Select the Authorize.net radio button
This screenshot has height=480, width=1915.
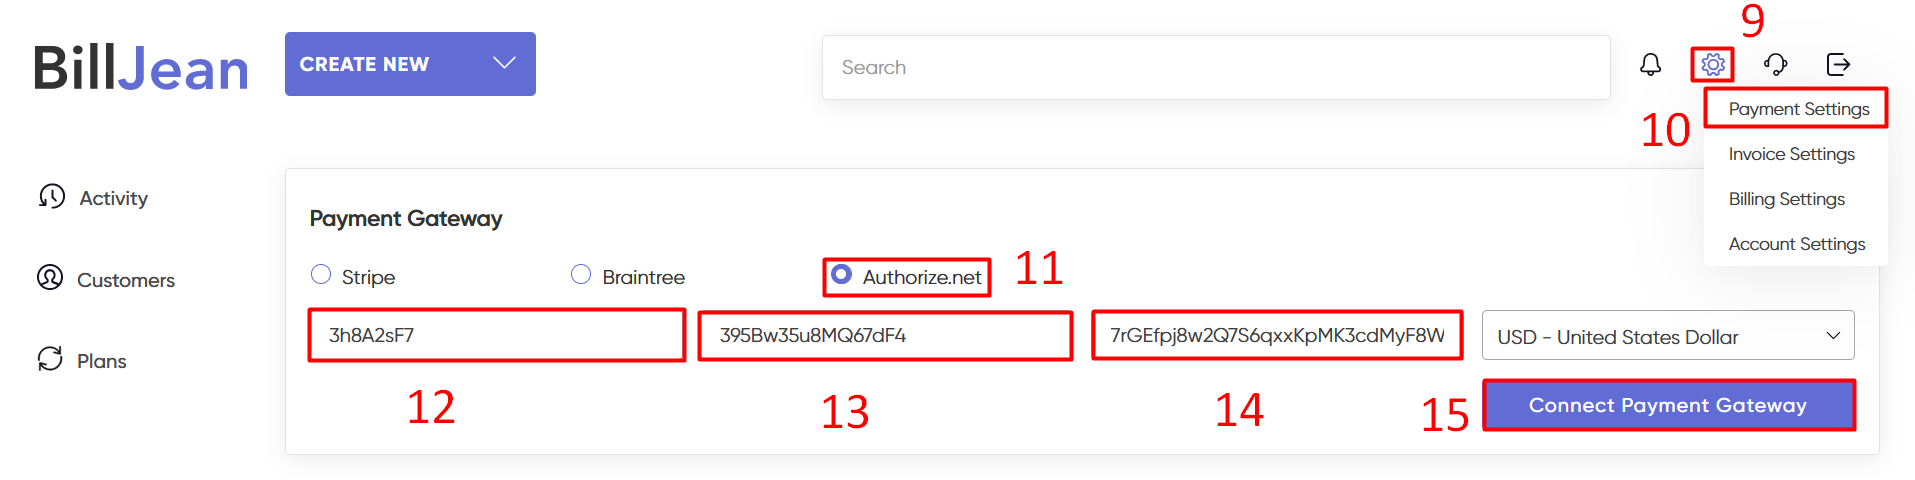pos(842,274)
